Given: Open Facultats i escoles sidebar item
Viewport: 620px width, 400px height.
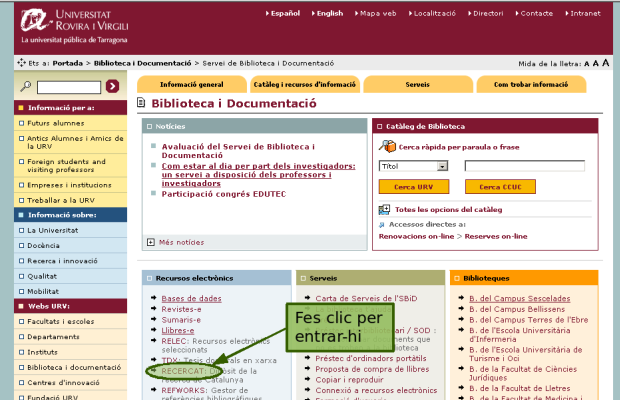Looking at the screenshot, I should click(70, 322).
